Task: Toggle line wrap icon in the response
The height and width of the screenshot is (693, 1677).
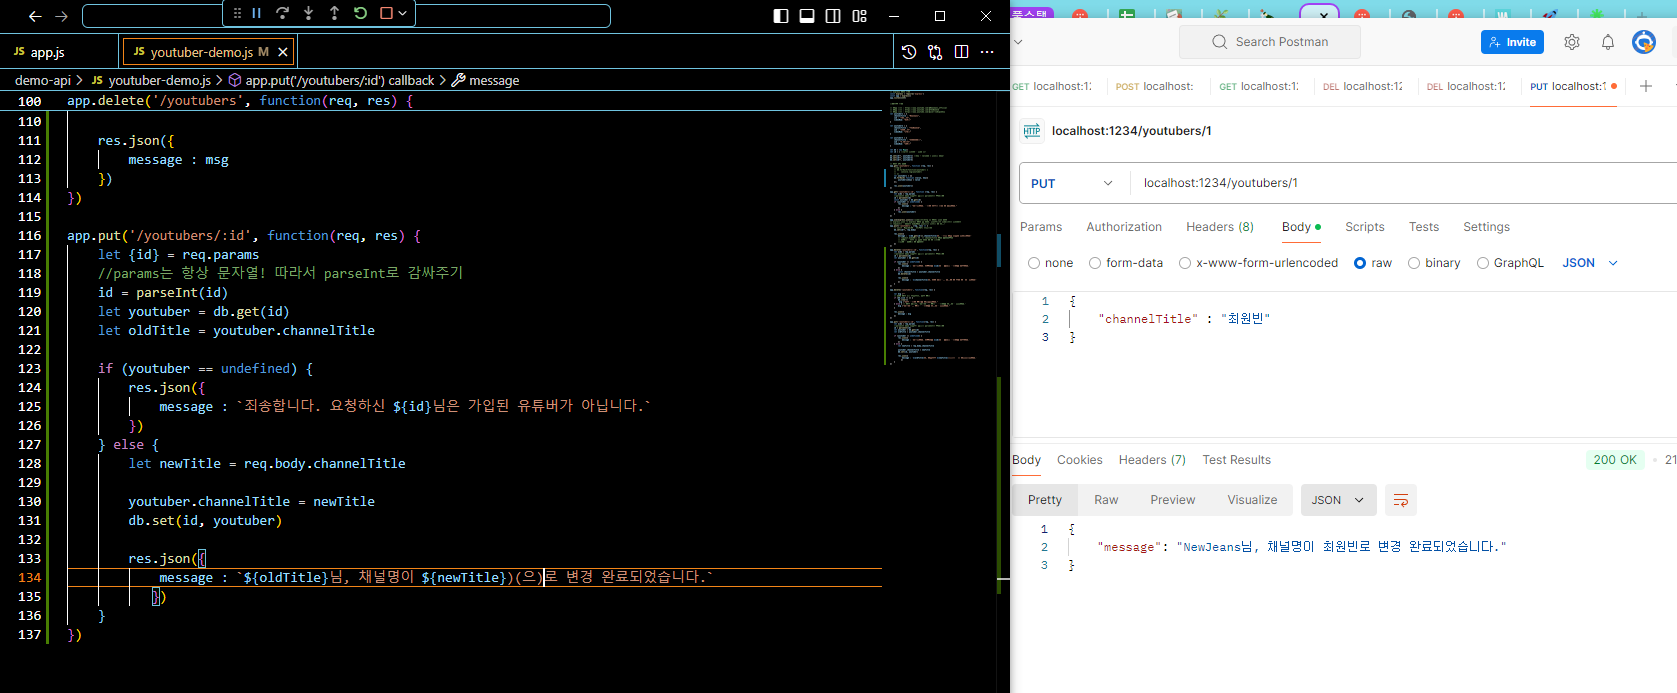Action: (x=1401, y=500)
